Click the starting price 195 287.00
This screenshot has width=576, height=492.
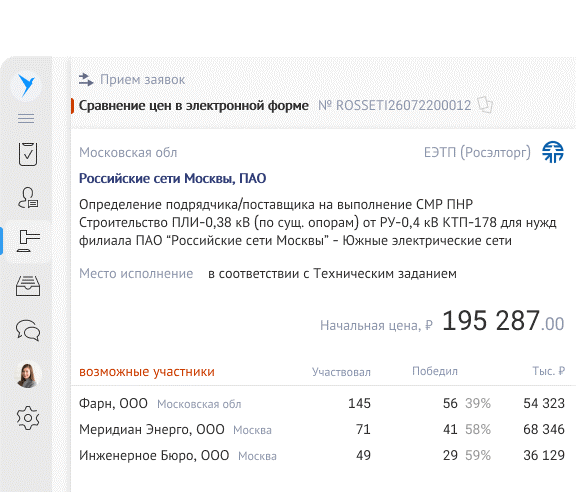pyautogui.click(x=503, y=321)
